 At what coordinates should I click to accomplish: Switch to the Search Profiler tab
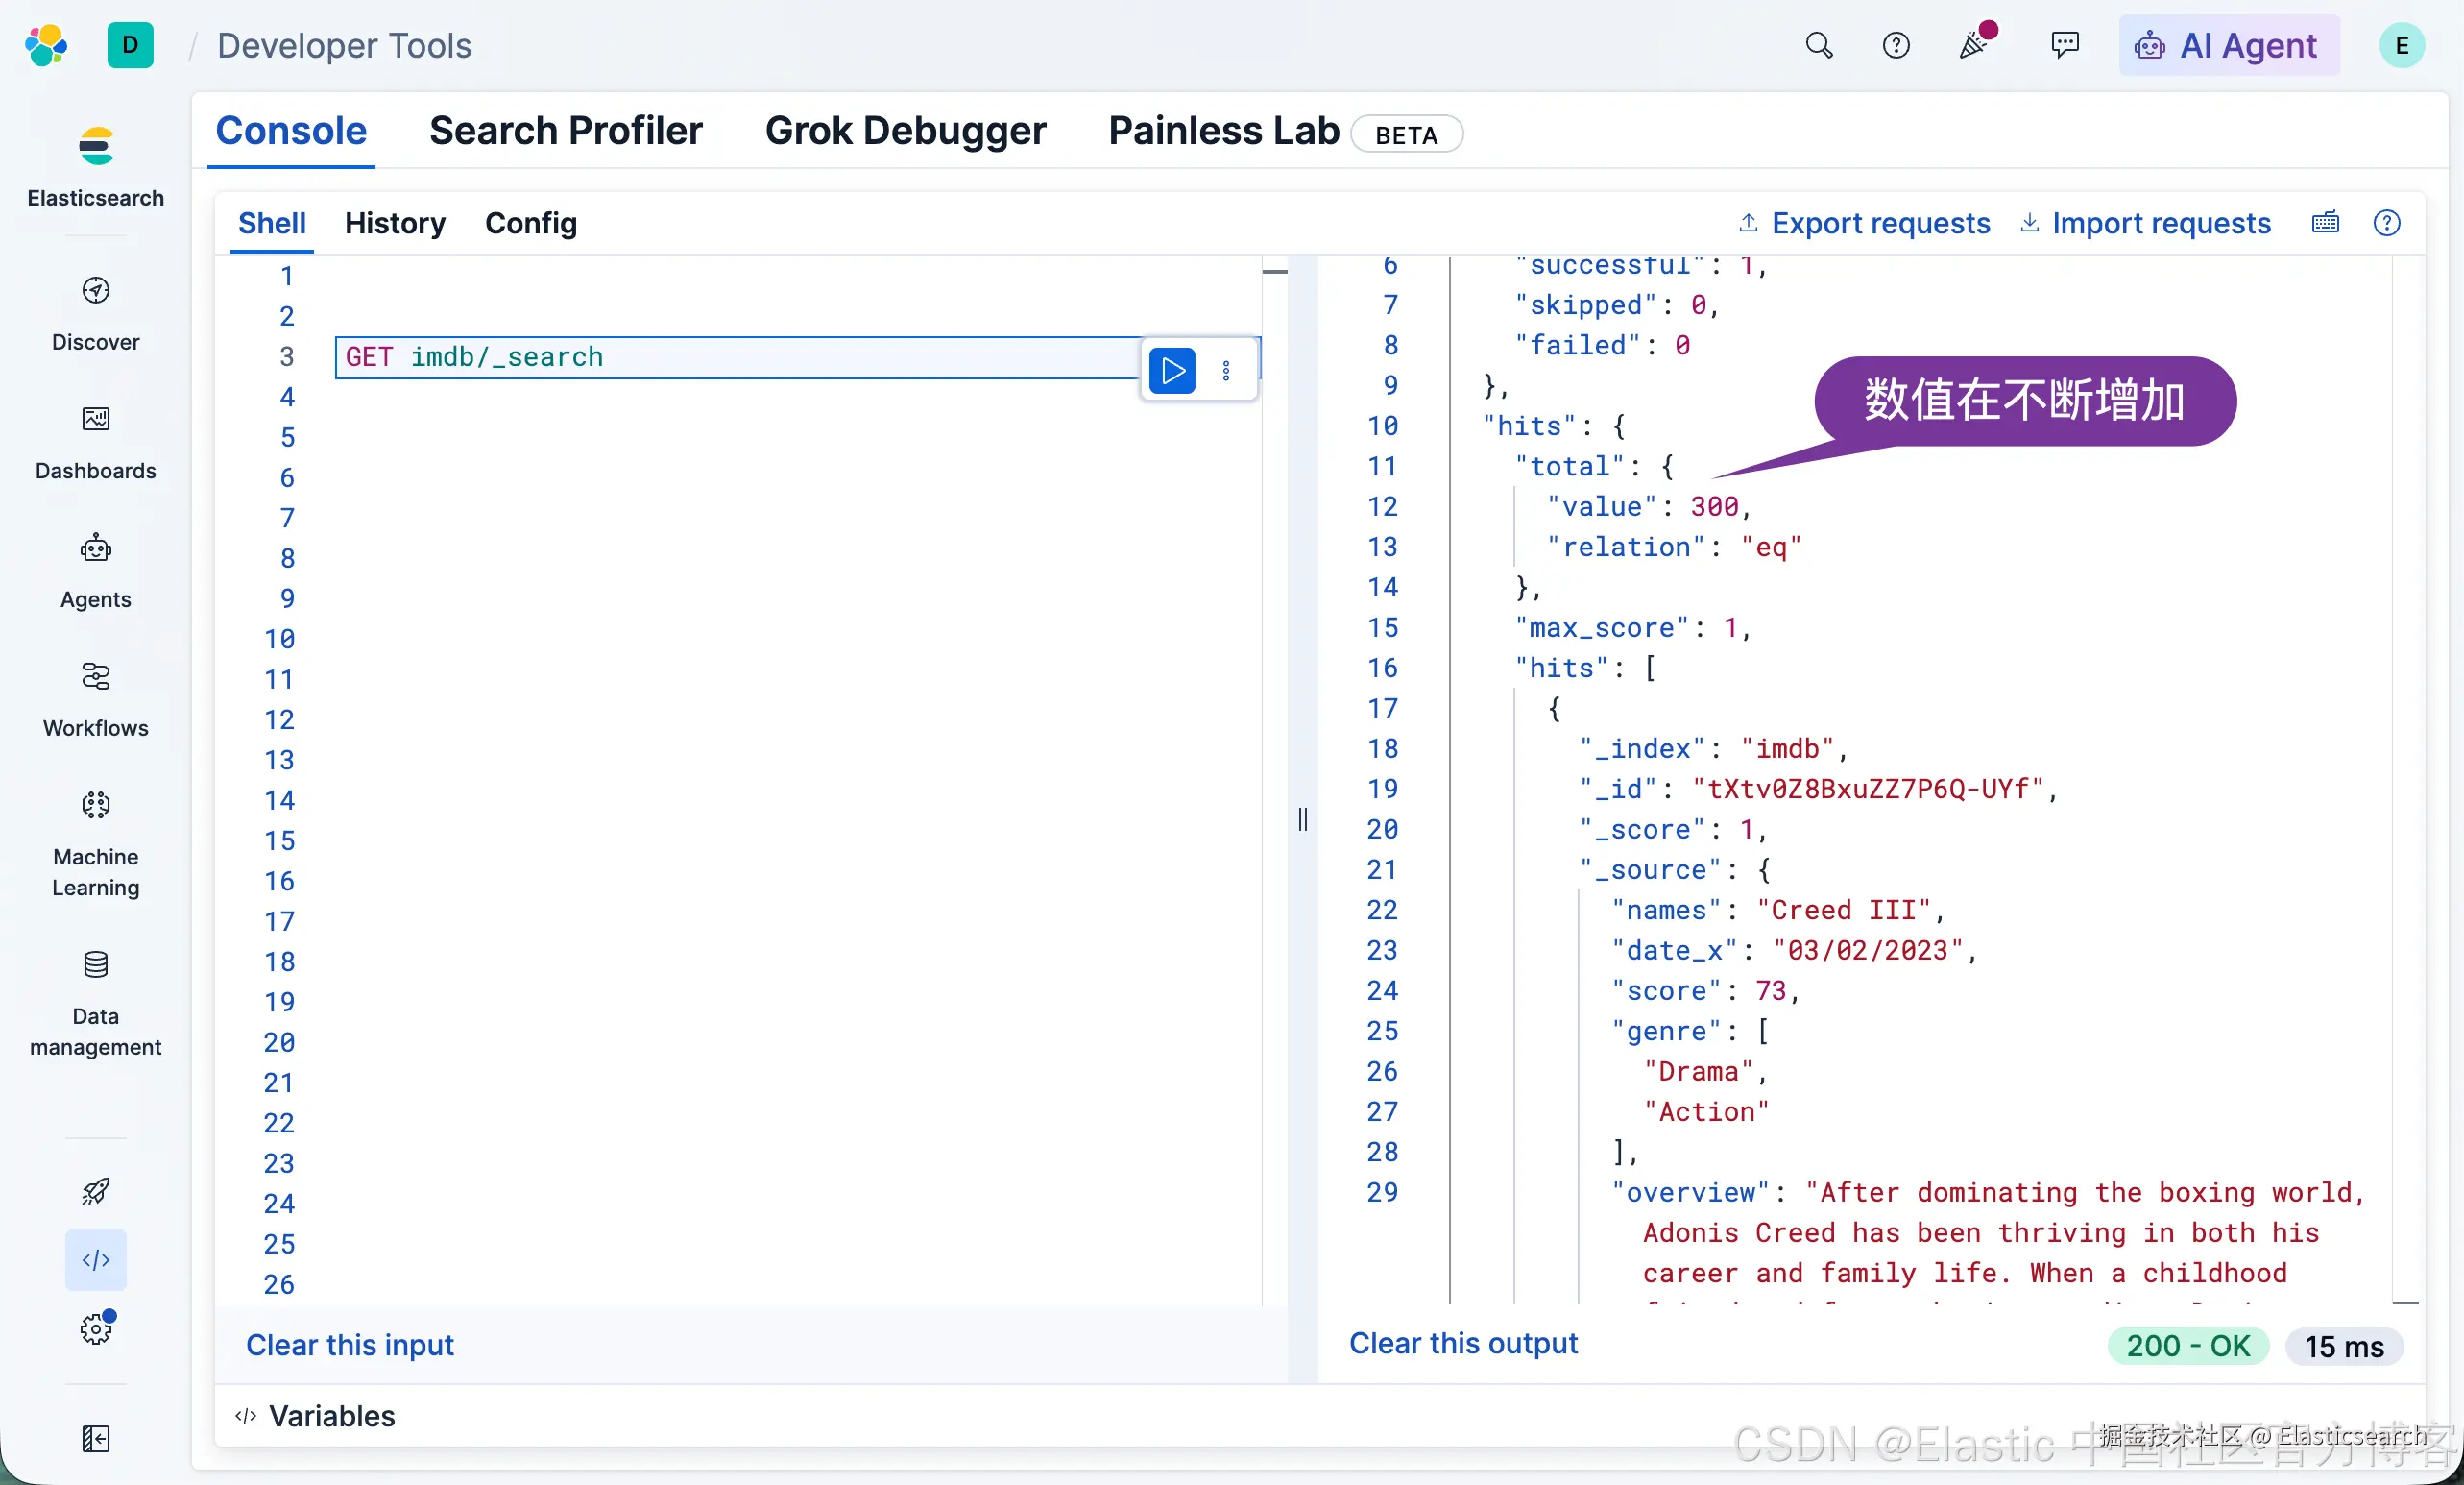tap(566, 131)
